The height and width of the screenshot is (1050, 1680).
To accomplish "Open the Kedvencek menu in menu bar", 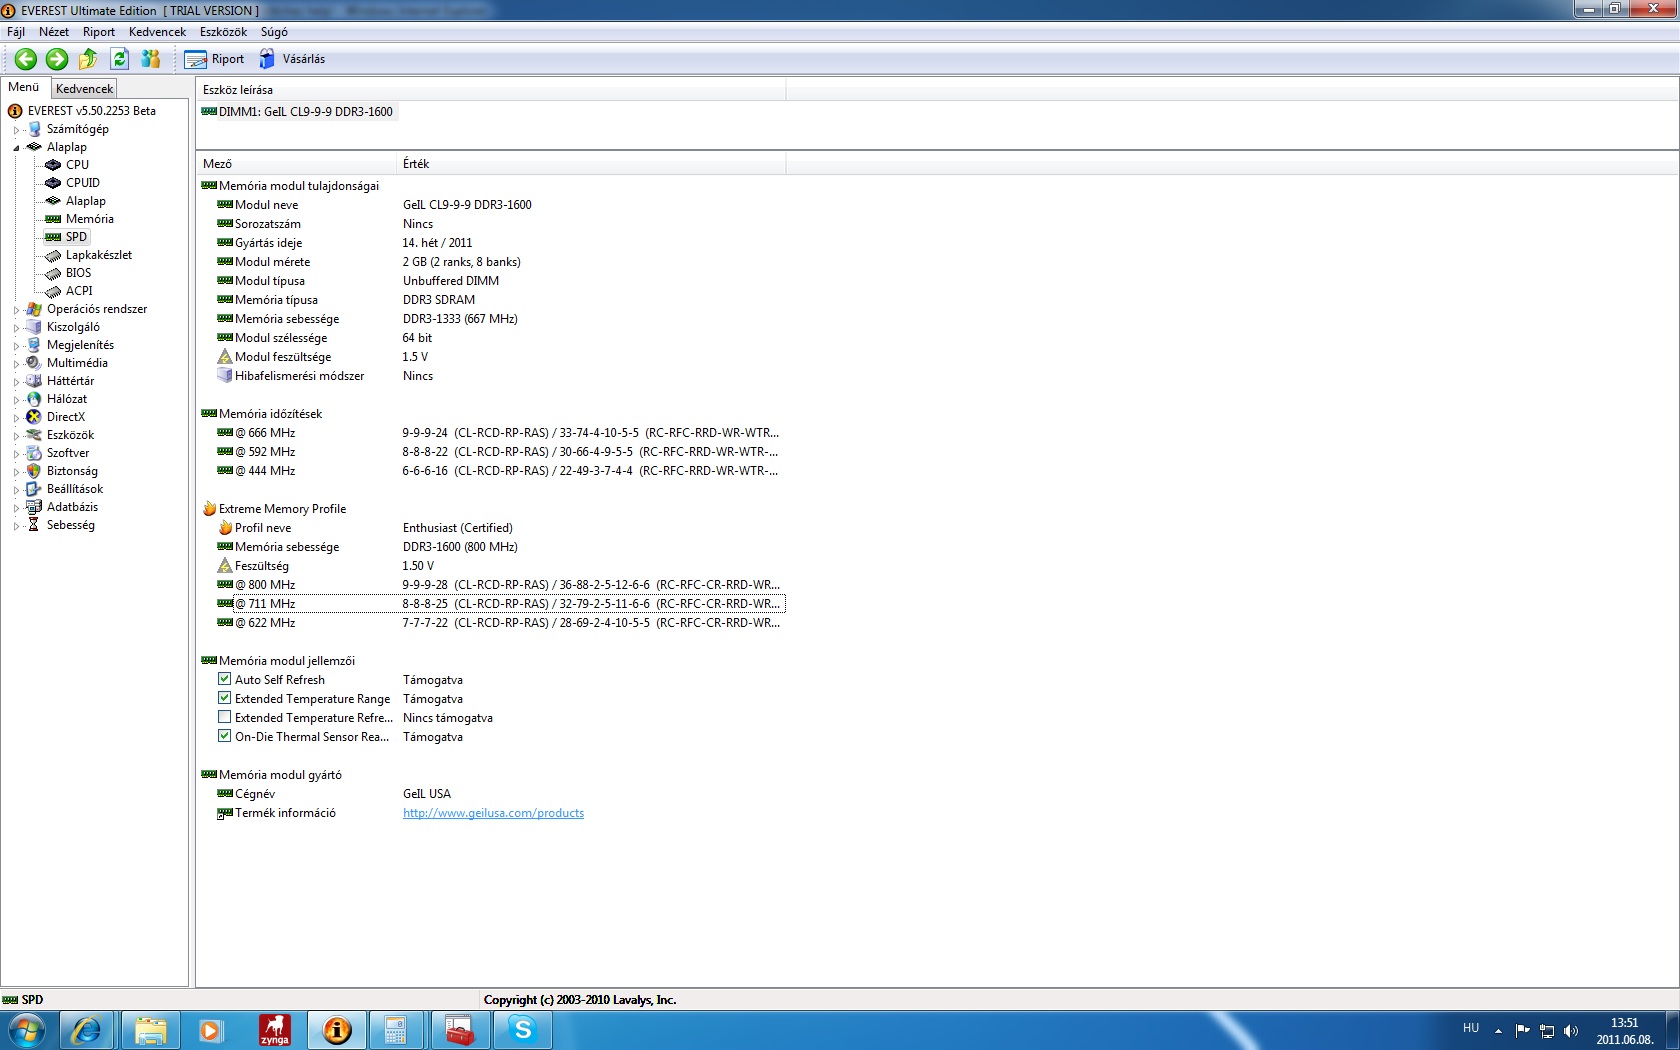I will (157, 32).
